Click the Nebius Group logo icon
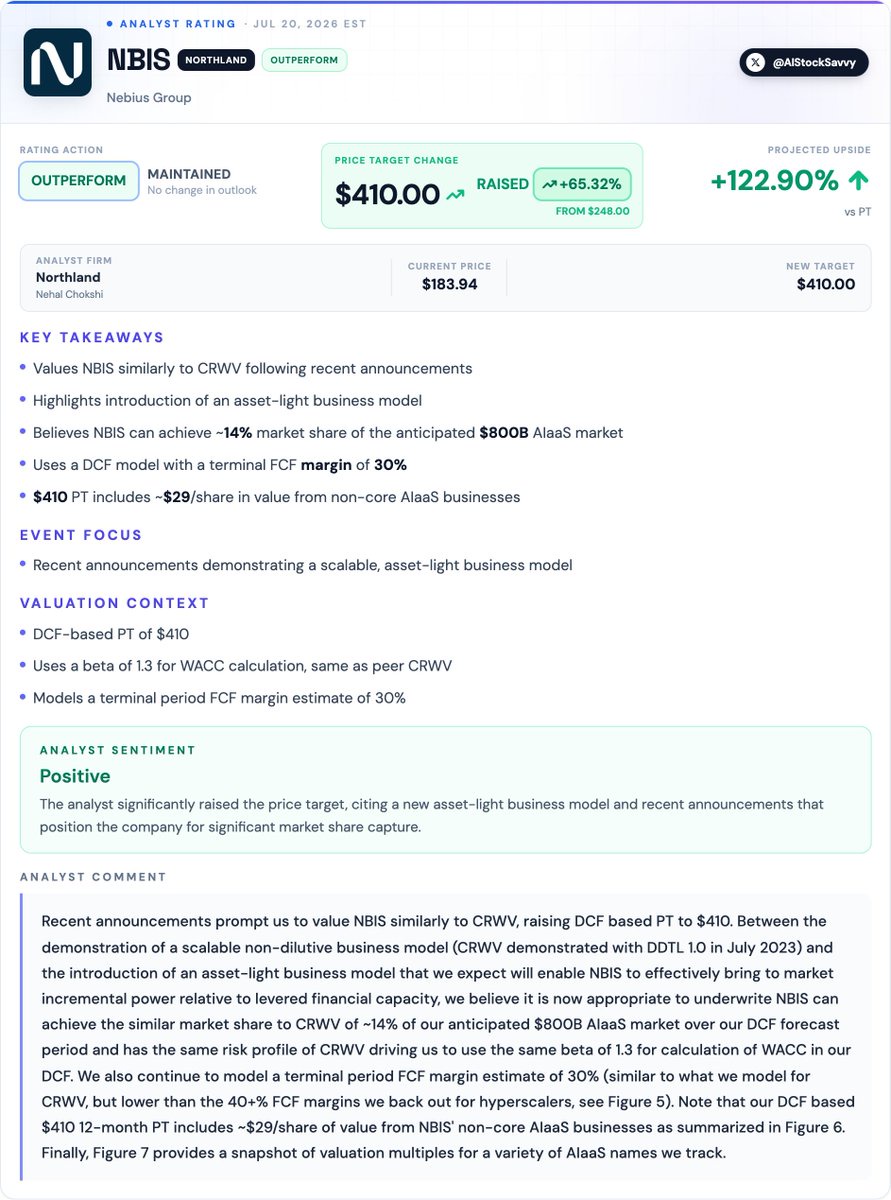The image size is (891, 1200). pos(57,62)
